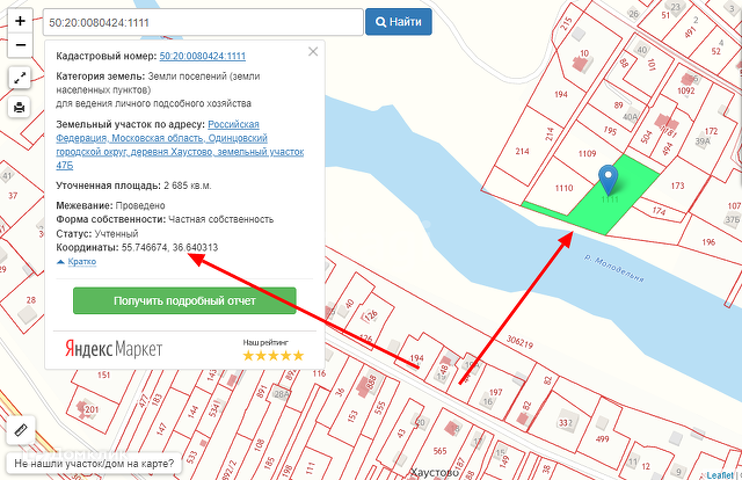Select parcel 194 north of river
Image resolution: width=742 pixels, height=480 pixels.
click(x=561, y=95)
